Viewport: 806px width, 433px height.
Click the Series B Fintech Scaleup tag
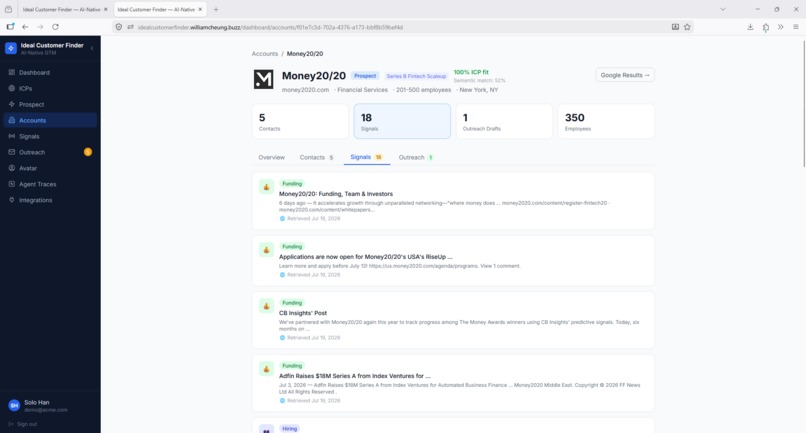point(416,76)
